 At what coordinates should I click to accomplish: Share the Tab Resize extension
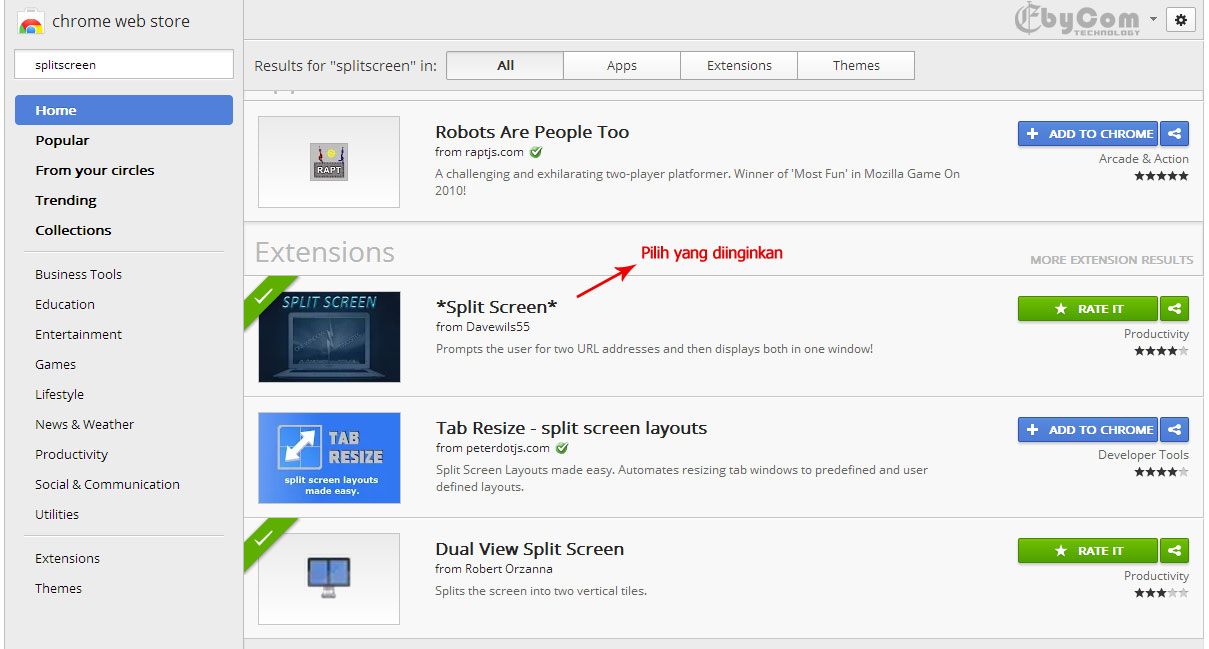click(x=1175, y=430)
